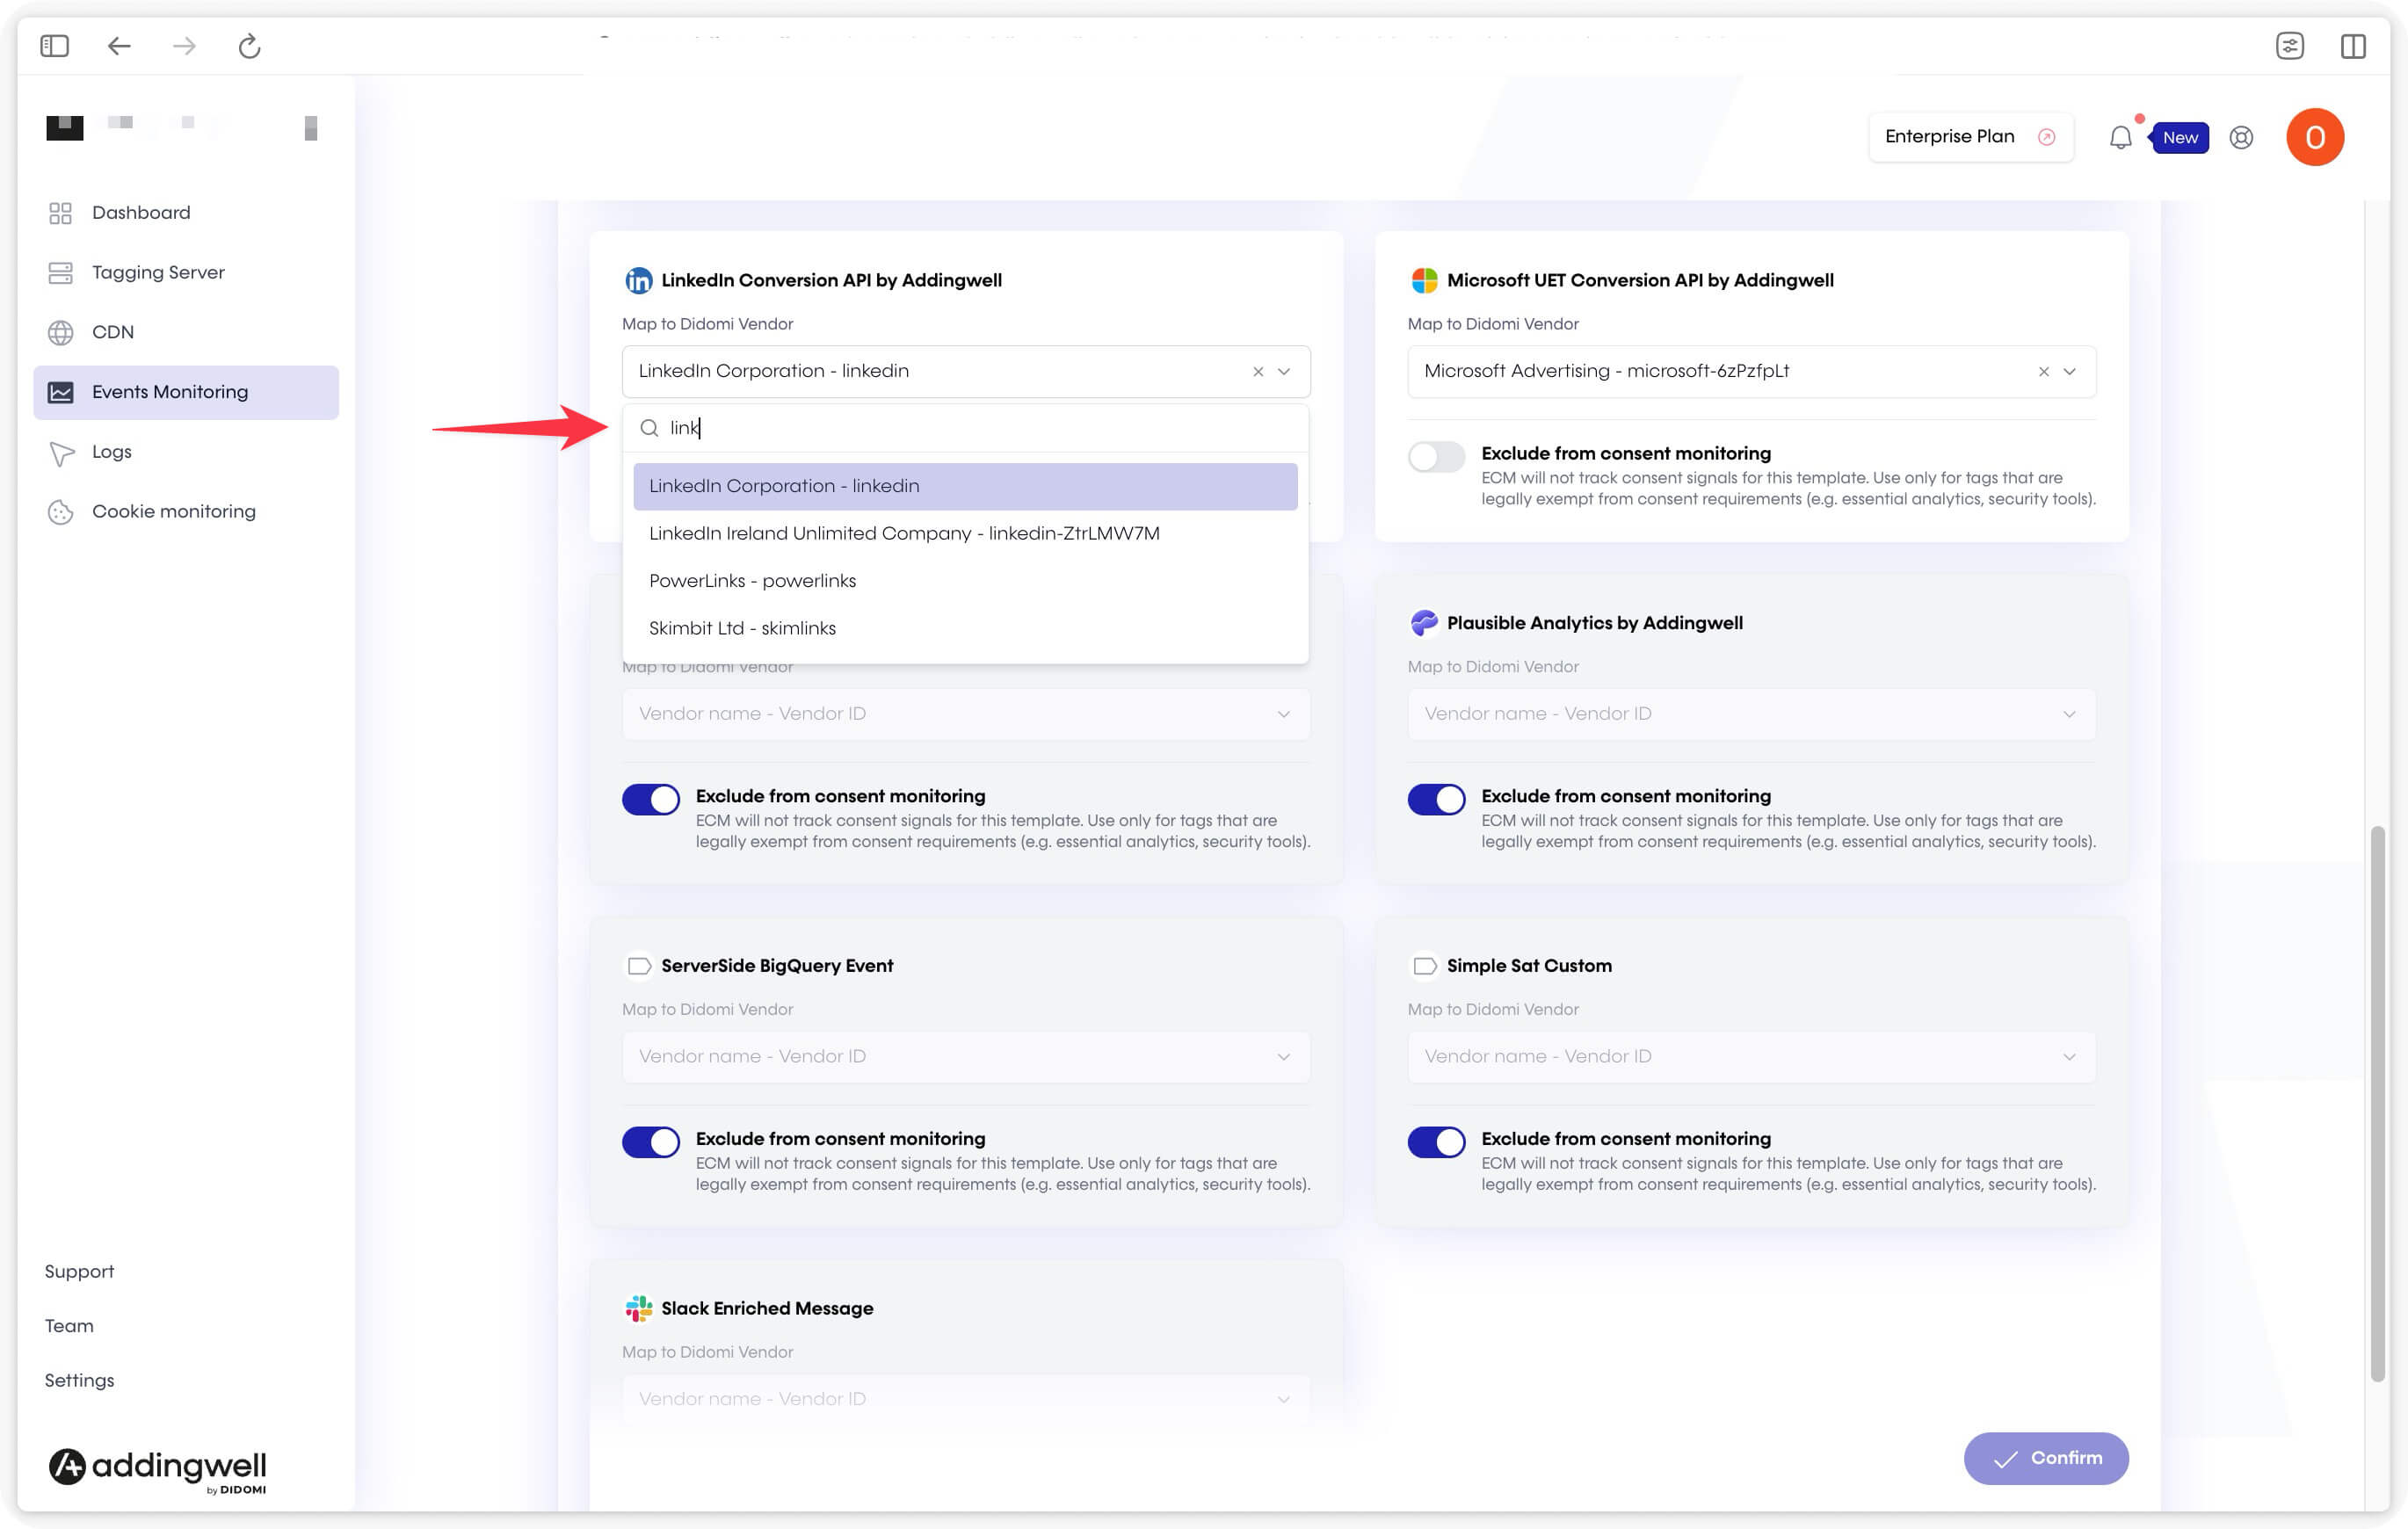Click the Confirm button
This screenshot has height=1529, width=2408.
click(2045, 1458)
